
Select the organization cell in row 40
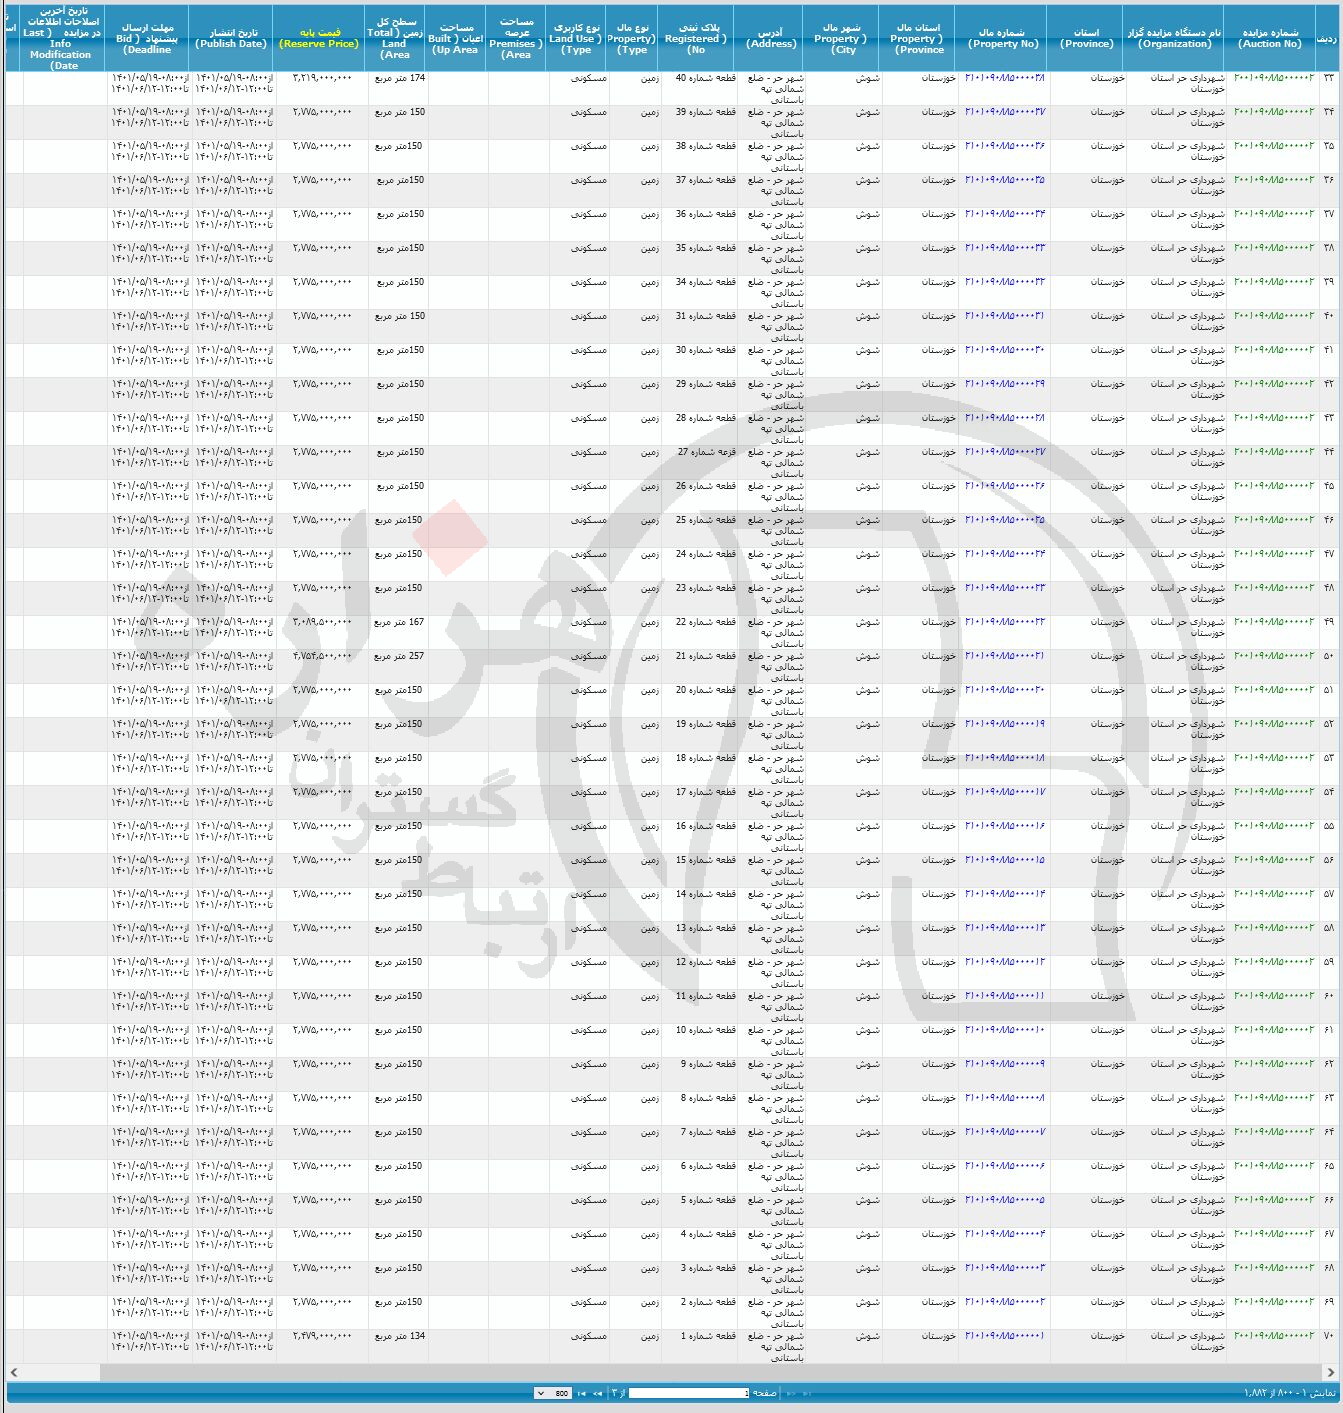1175,327
